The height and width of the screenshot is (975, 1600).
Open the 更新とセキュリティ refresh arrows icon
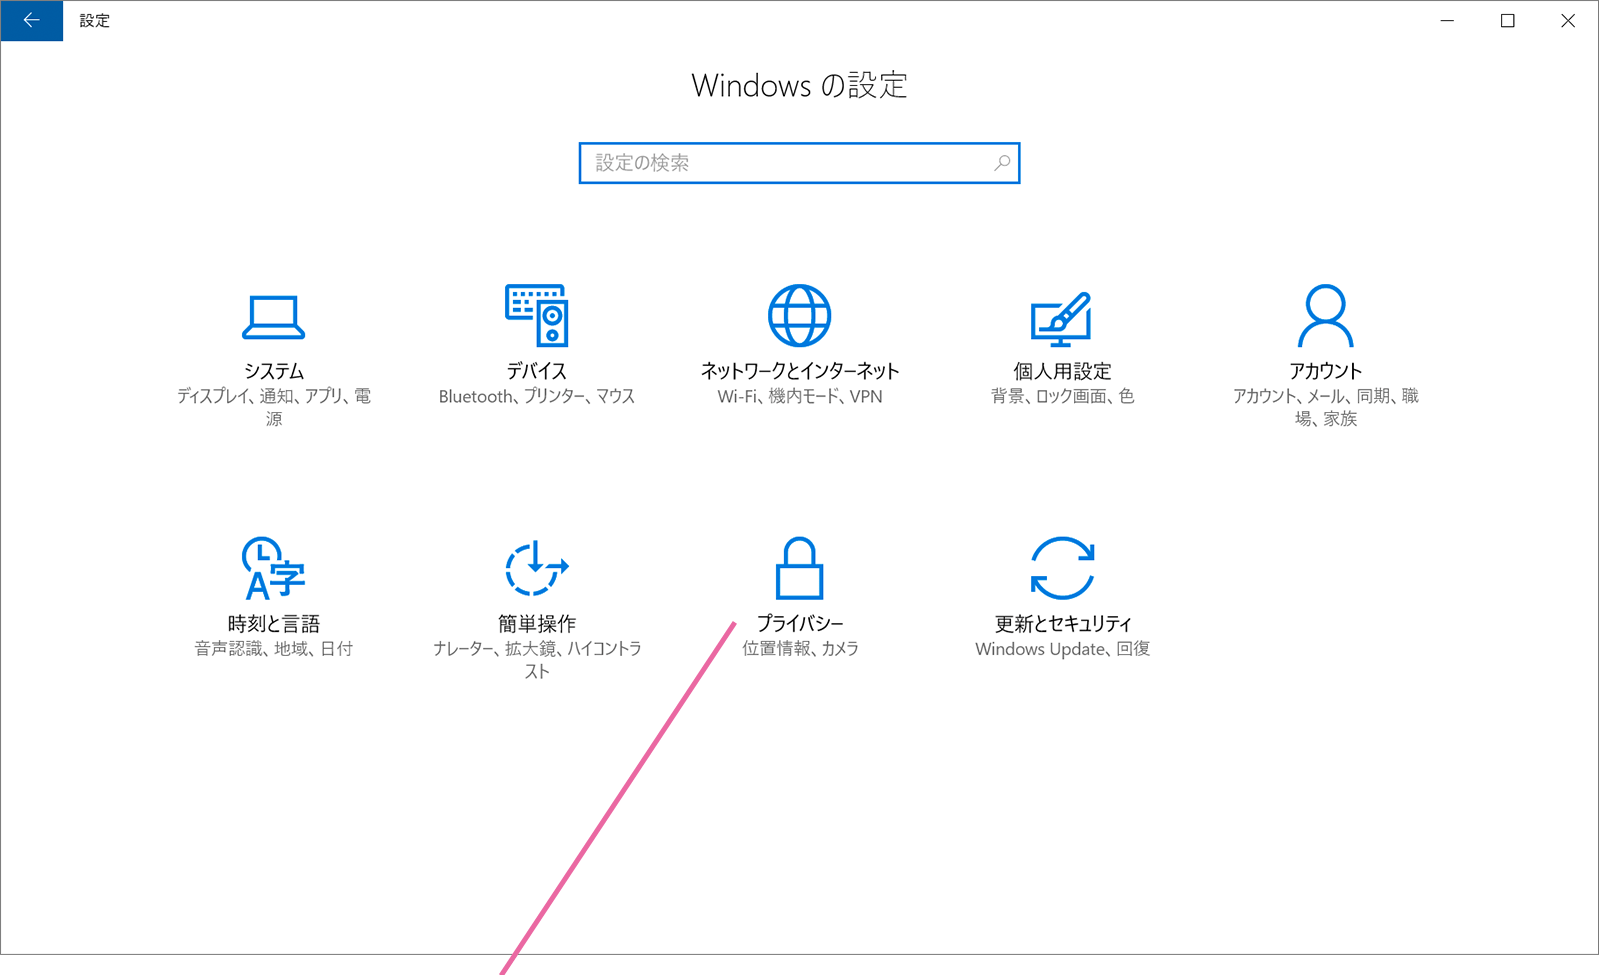click(x=1062, y=568)
